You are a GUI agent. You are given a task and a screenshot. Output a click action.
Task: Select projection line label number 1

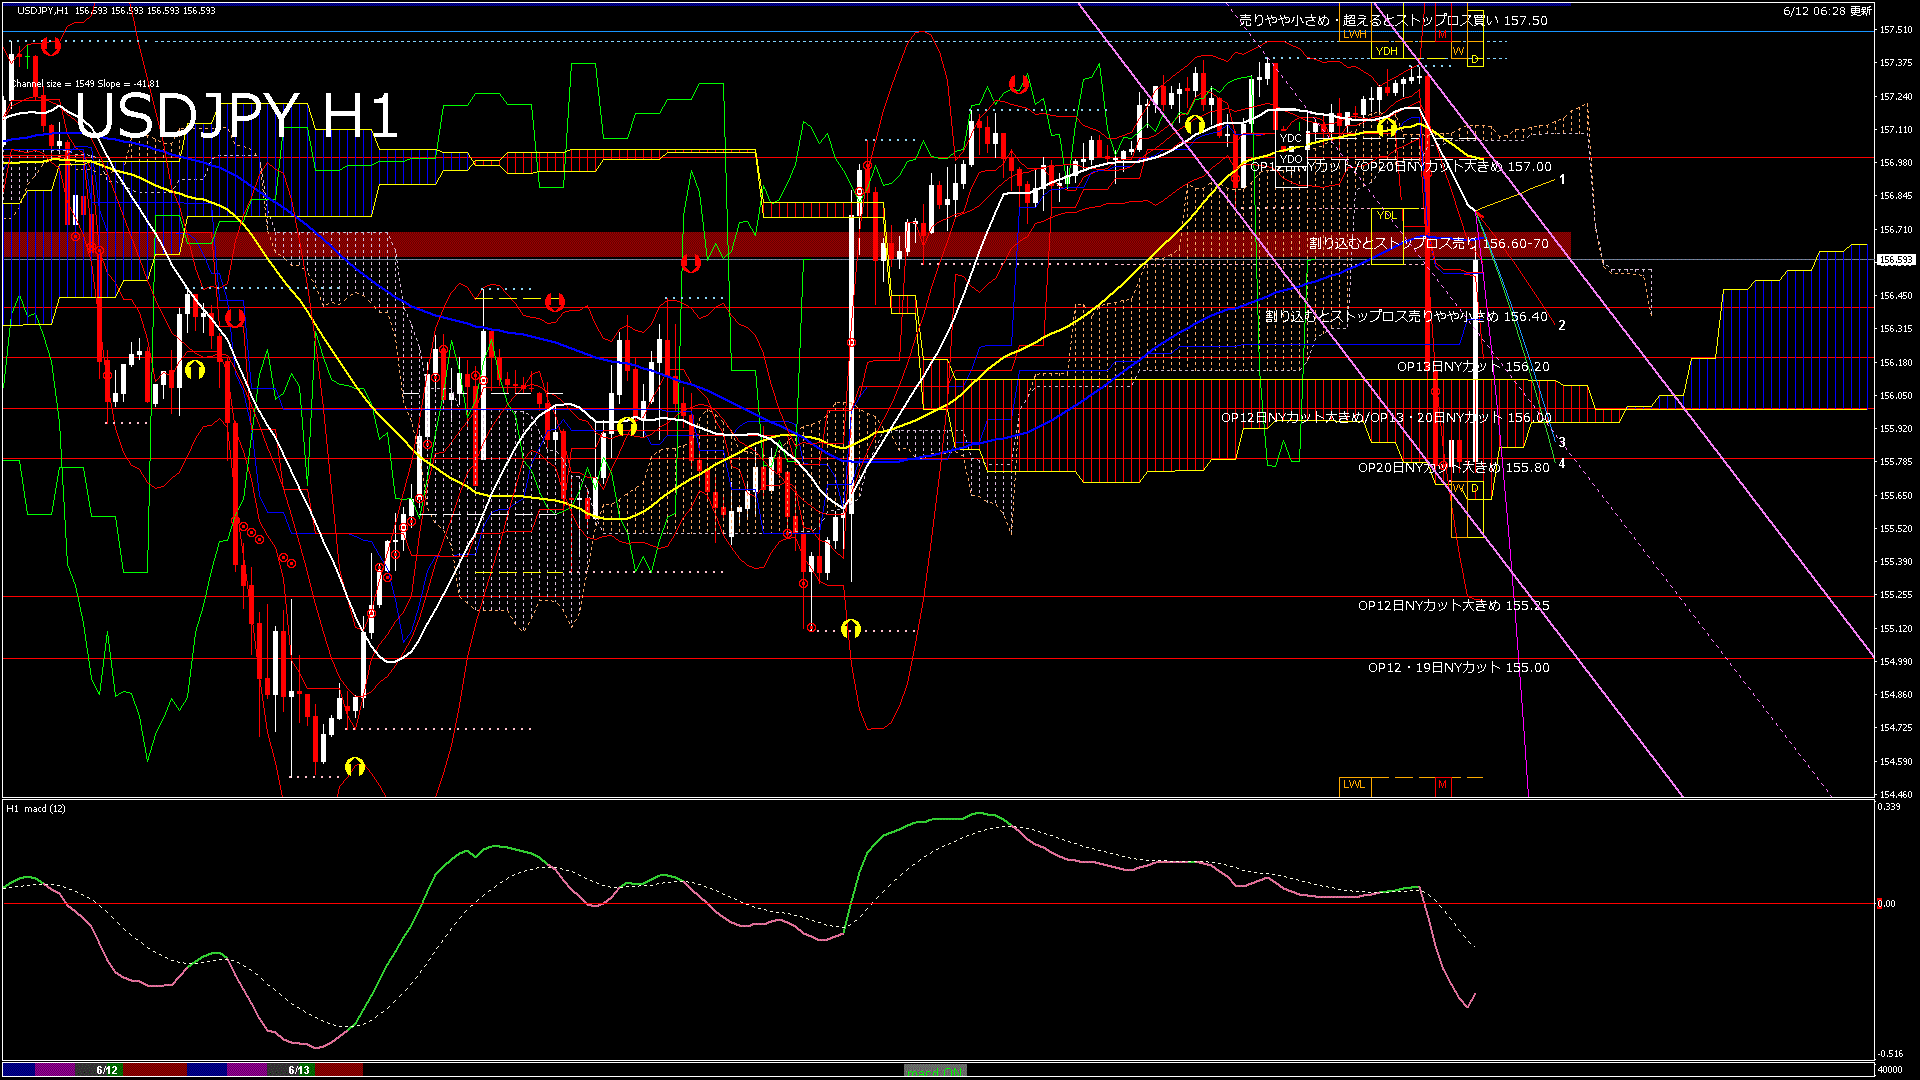pyautogui.click(x=1562, y=179)
